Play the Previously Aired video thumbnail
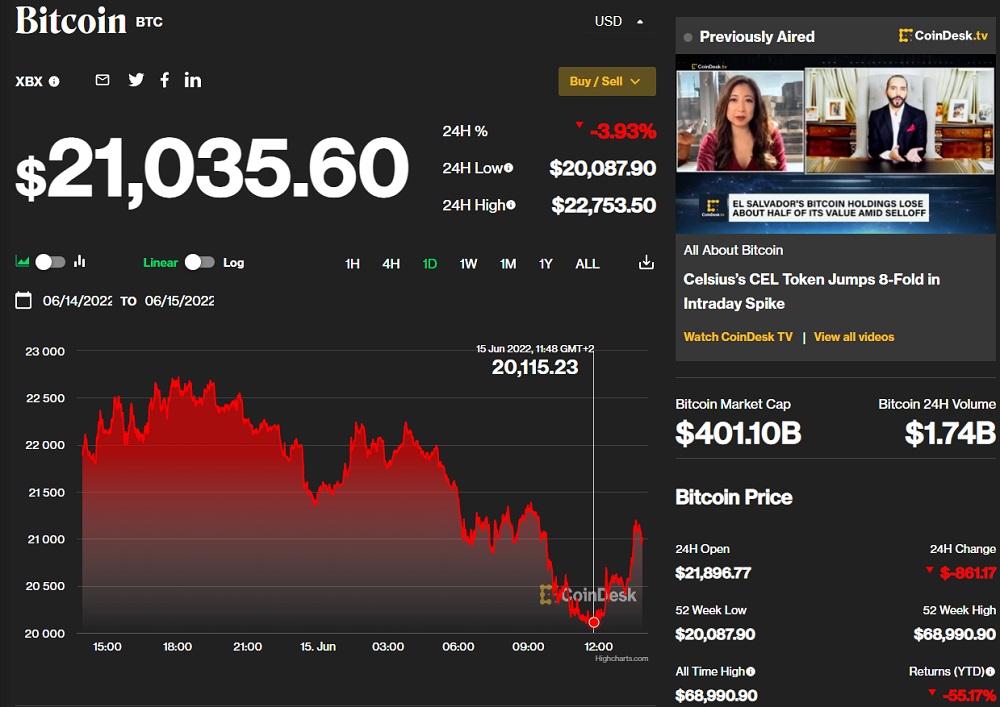 pos(835,144)
